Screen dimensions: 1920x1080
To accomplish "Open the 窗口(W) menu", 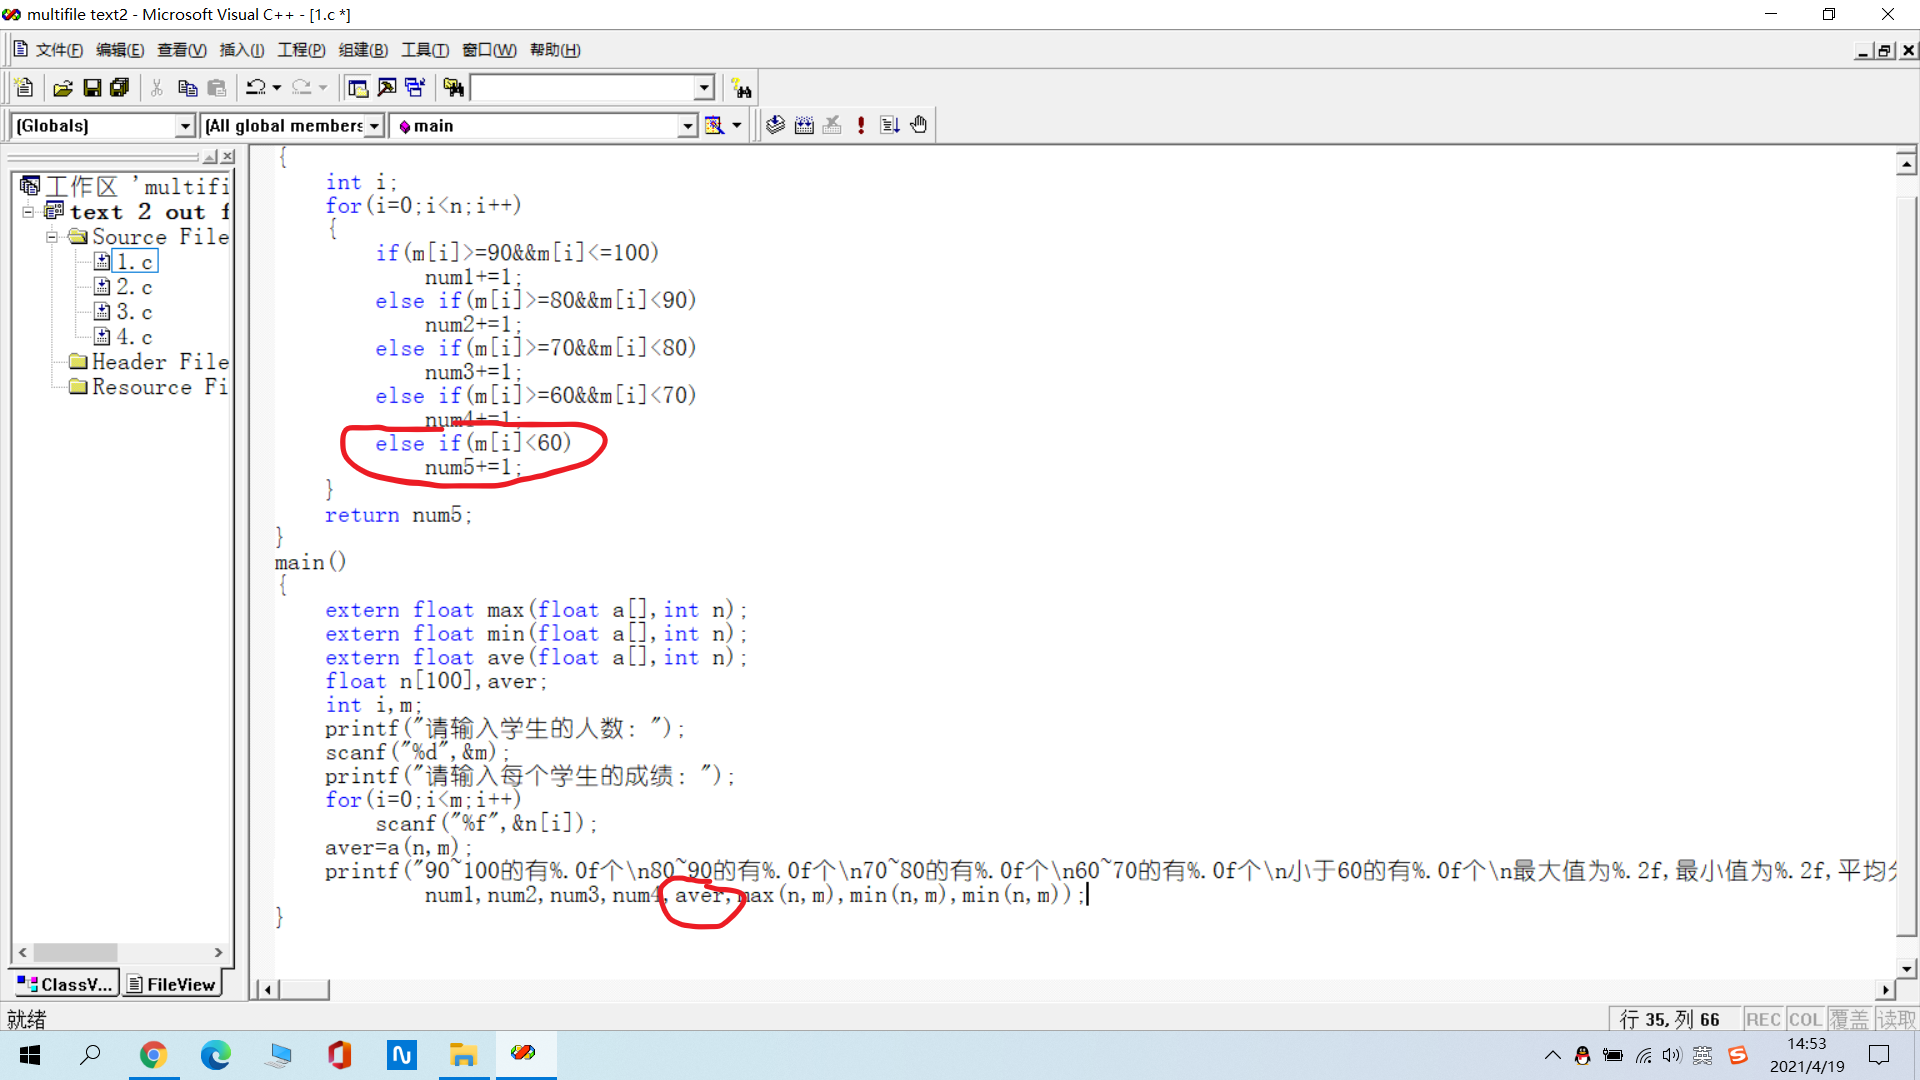I will point(490,50).
